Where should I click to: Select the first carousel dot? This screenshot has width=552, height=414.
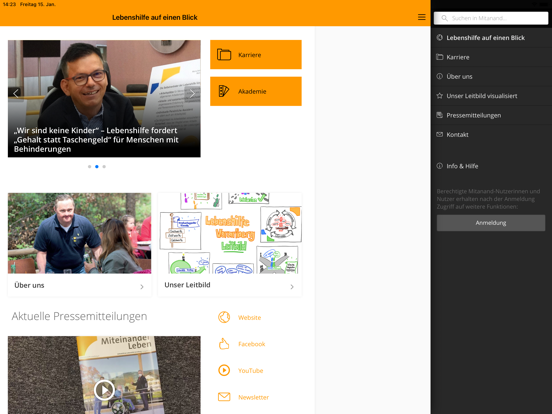(x=89, y=167)
